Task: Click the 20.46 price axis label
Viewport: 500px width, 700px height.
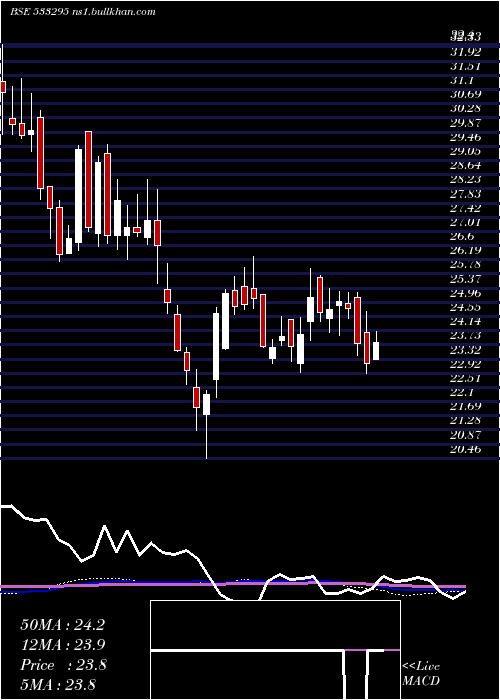Action: pyautogui.click(x=466, y=450)
